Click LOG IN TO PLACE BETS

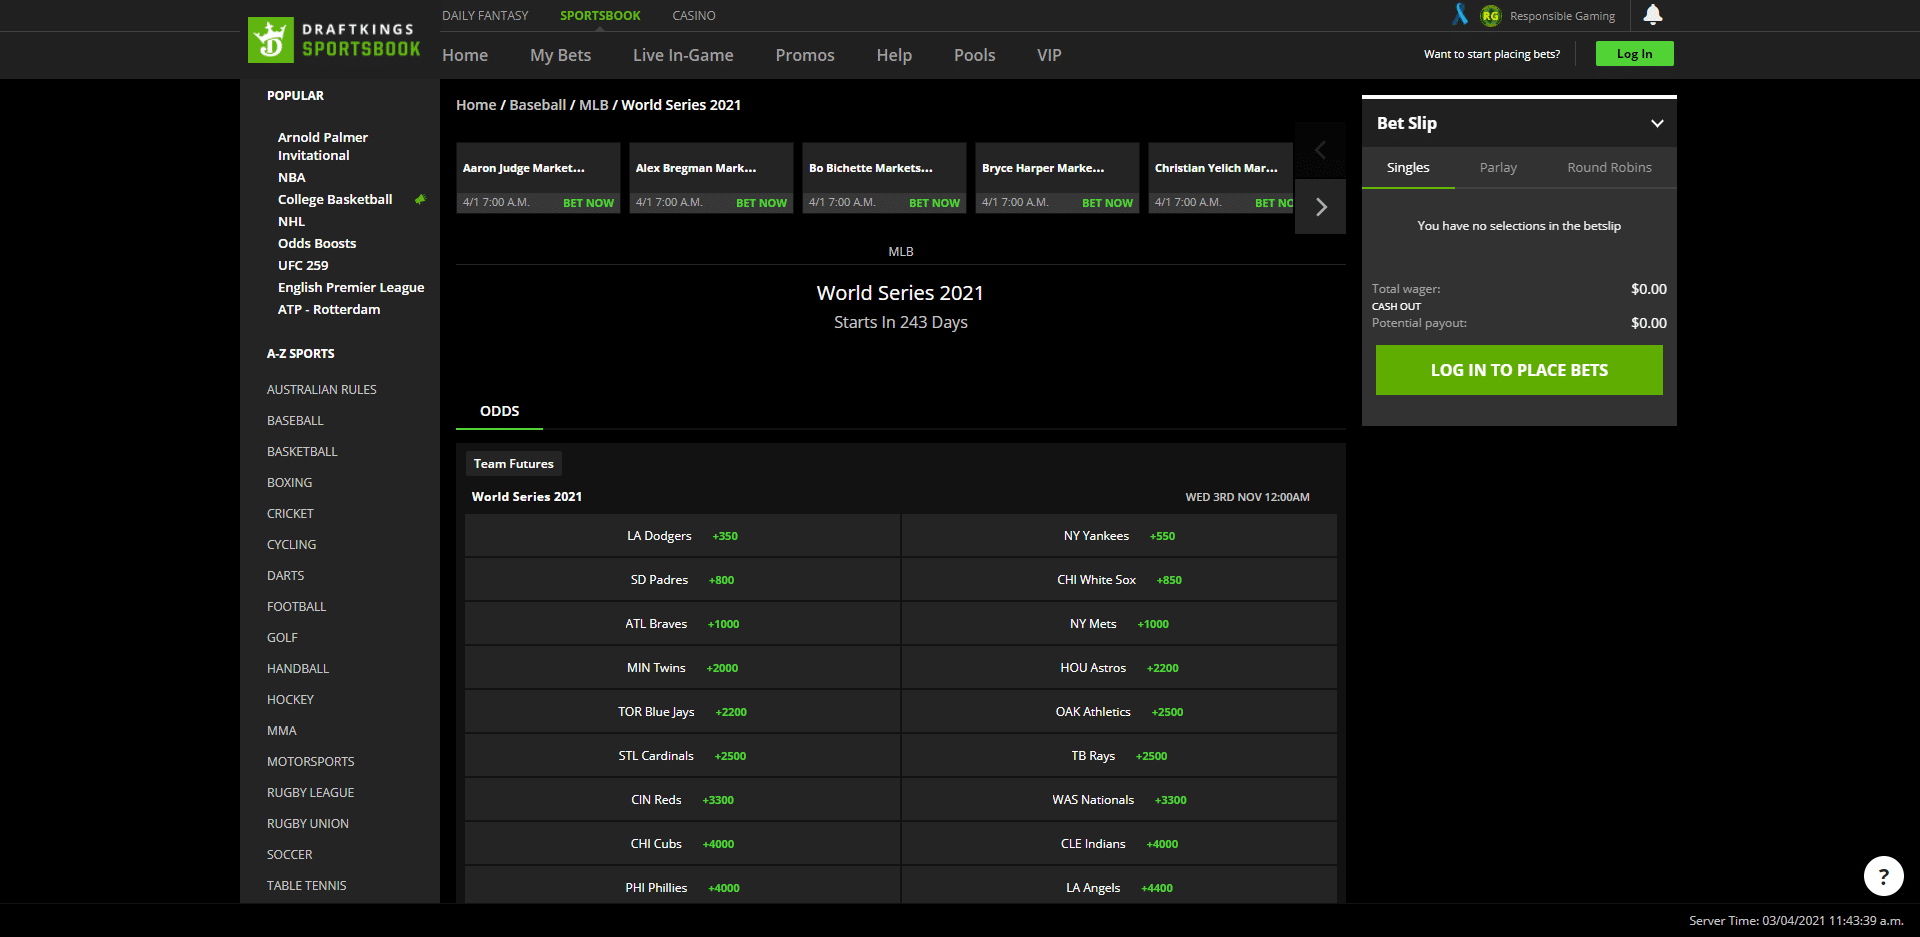1518,369
